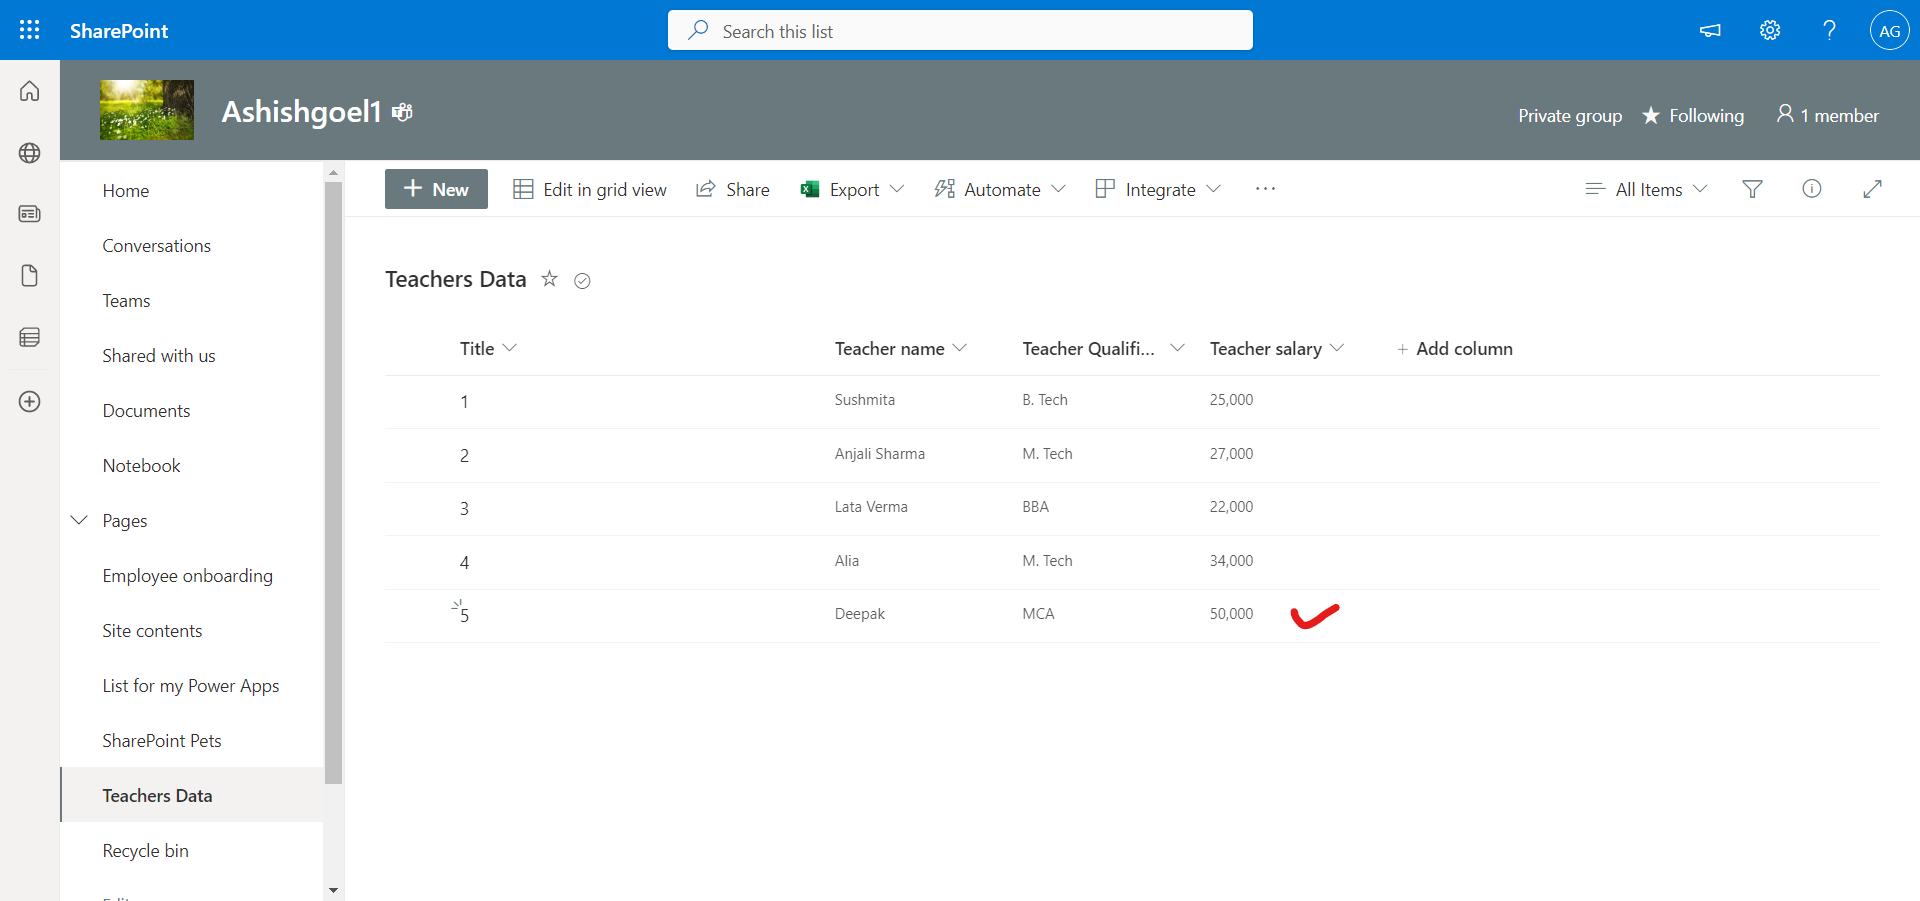Open more commands via ellipsis
This screenshot has width=1920, height=901.
click(x=1264, y=189)
